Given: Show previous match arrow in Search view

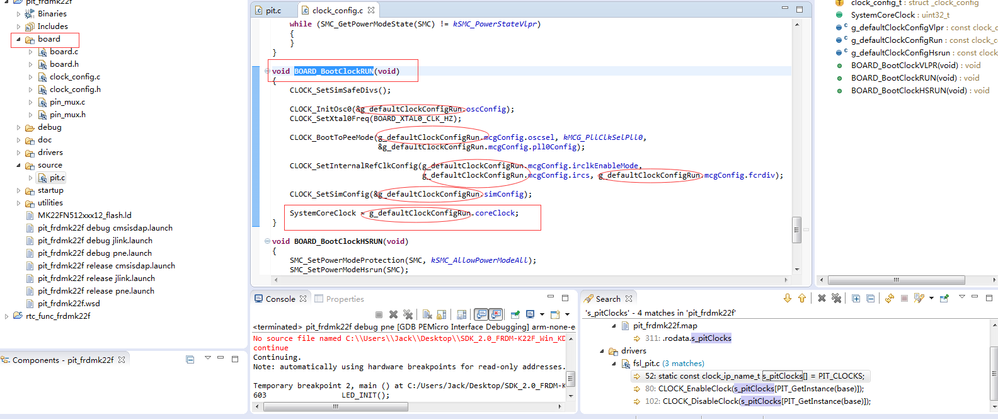Looking at the screenshot, I should [x=802, y=298].
